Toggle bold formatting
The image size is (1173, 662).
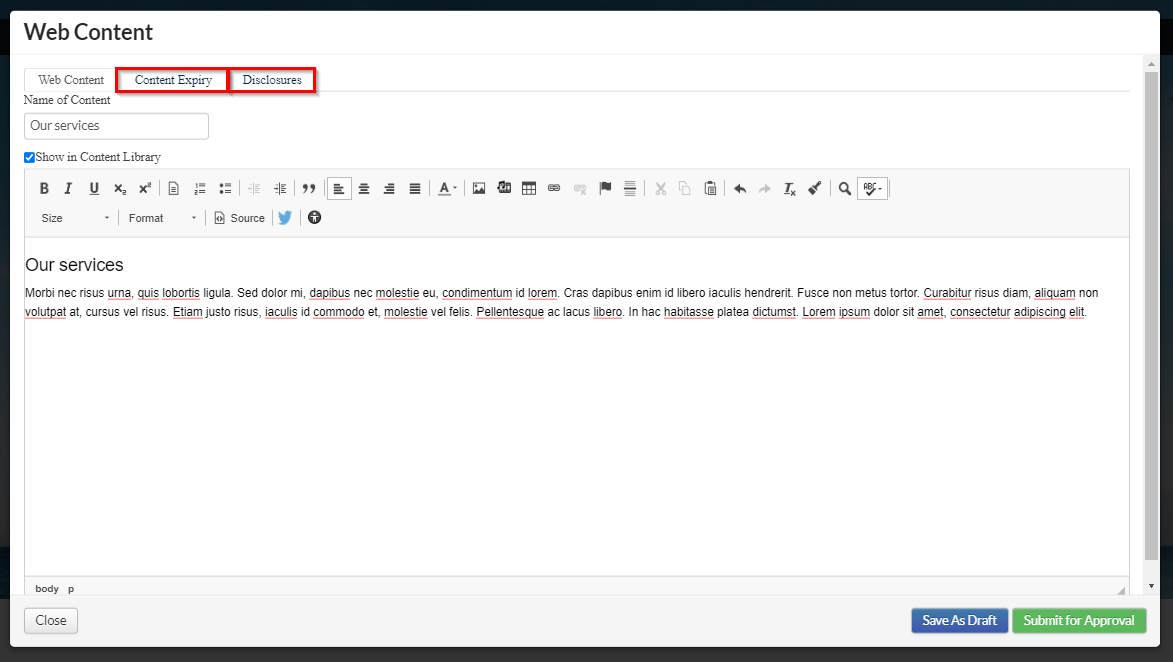click(44, 189)
